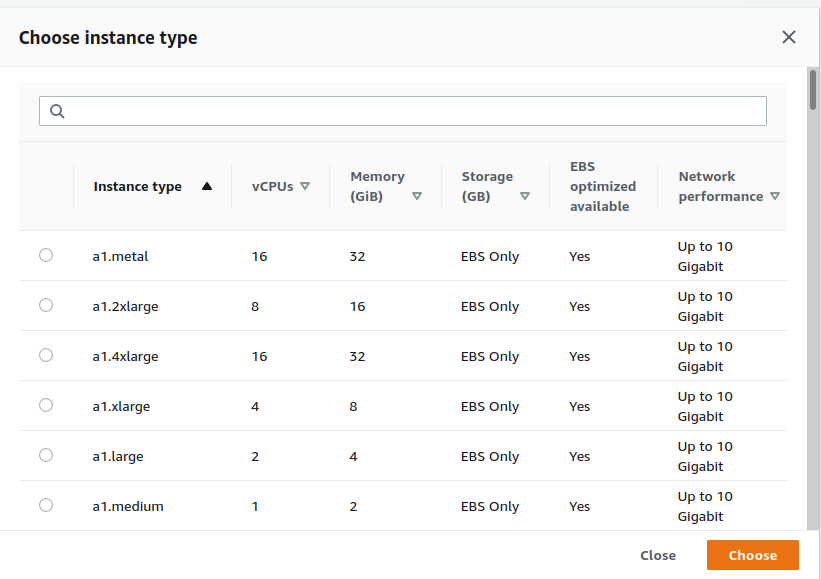Select the a1.metal radio button
This screenshot has width=821, height=579.
click(x=45, y=255)
